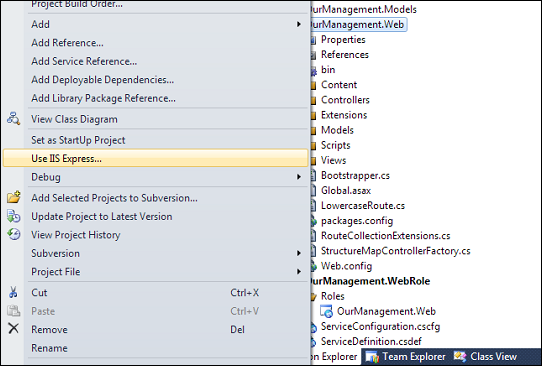Select the bin folder
Image resolution: width=542 pixels, height=366 pixels.
coord(328,69)
